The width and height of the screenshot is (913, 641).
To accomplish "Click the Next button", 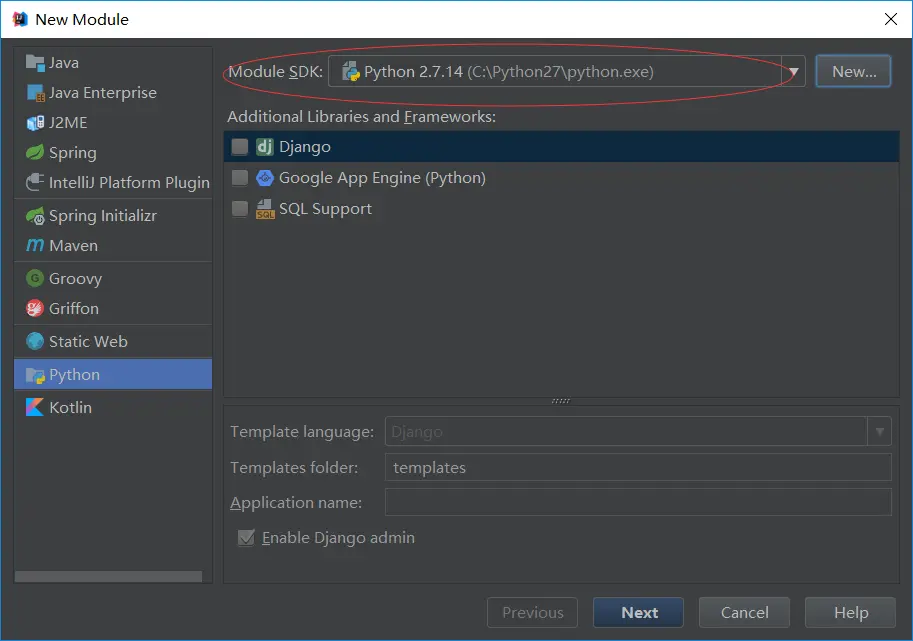I will click(x=638, y=612).
